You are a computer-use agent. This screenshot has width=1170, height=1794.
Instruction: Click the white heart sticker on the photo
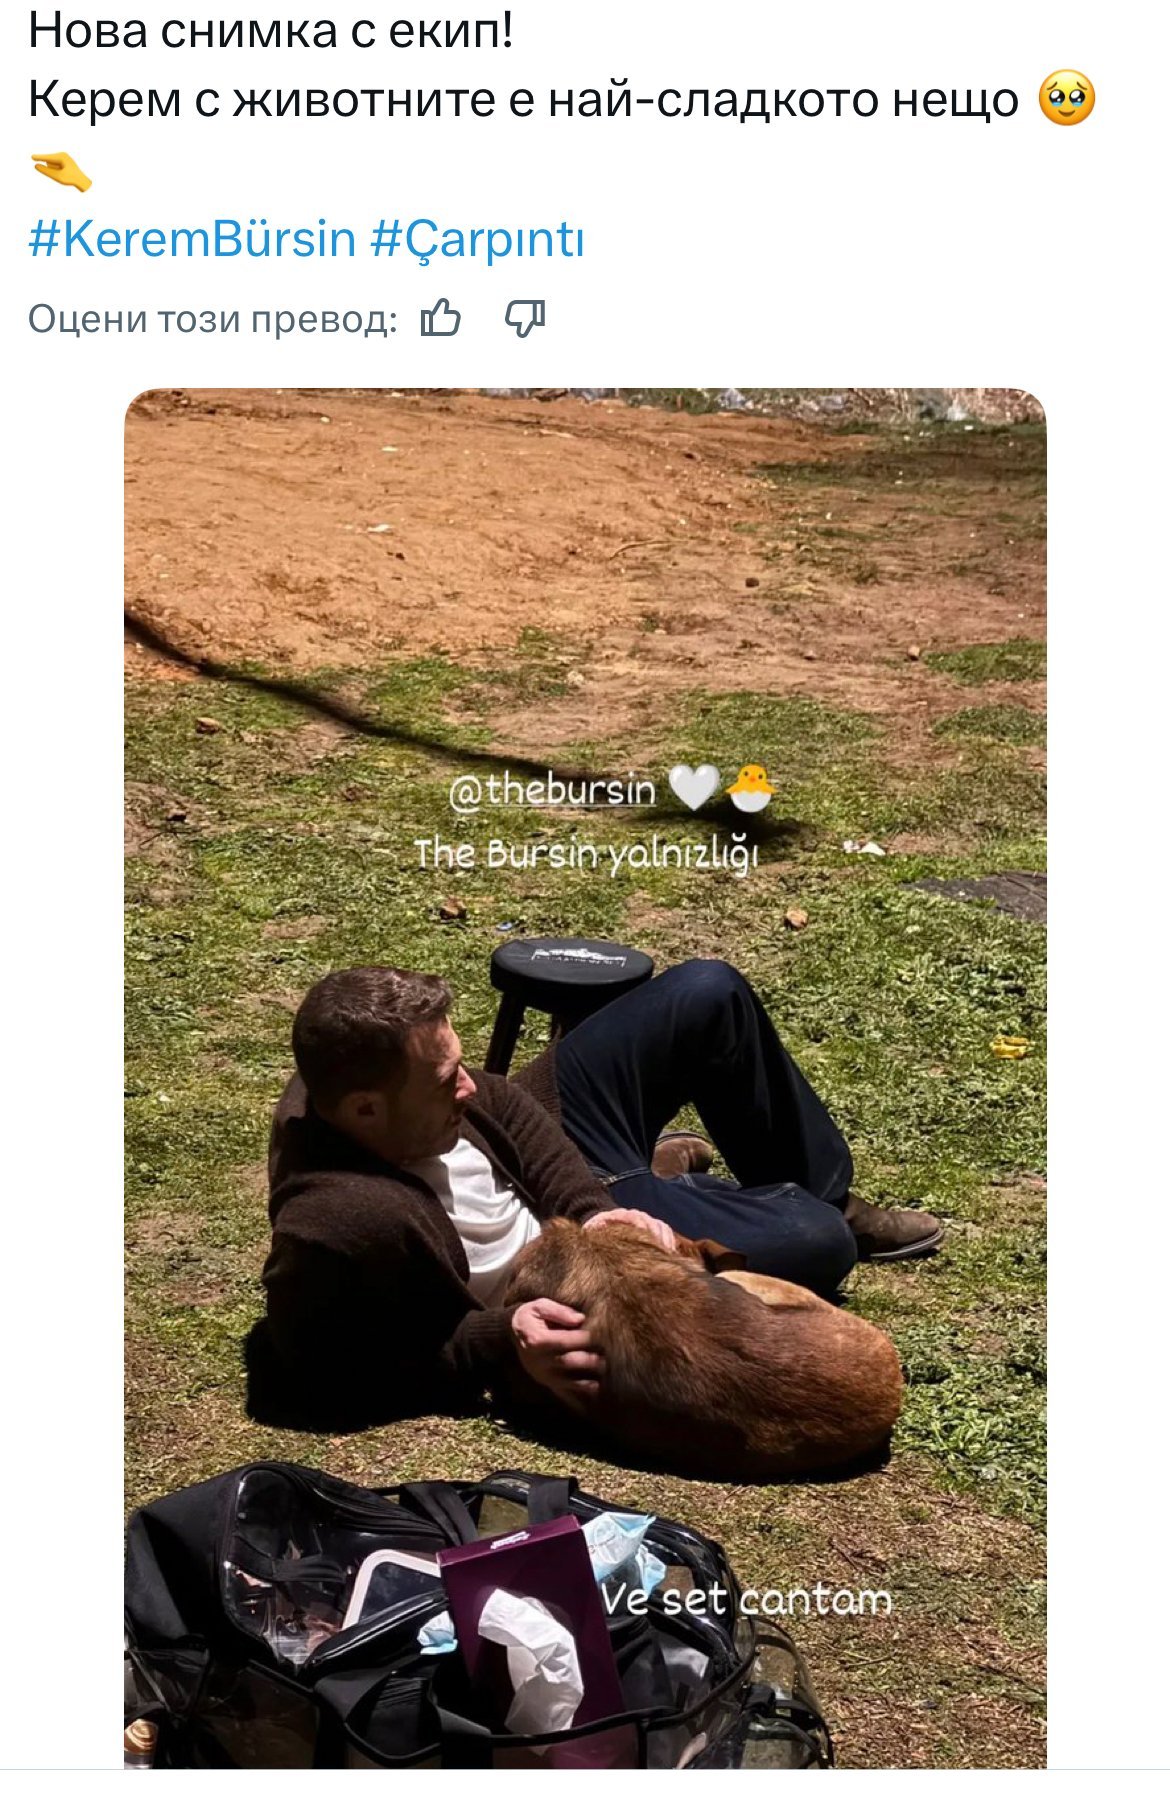pyautogui.click(x=692, y=787)
